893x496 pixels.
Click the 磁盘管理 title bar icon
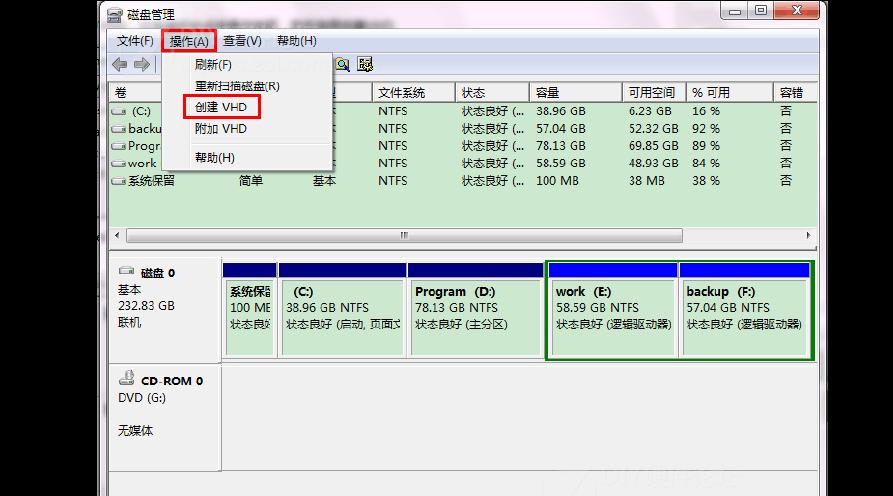(x=114, y=15)
